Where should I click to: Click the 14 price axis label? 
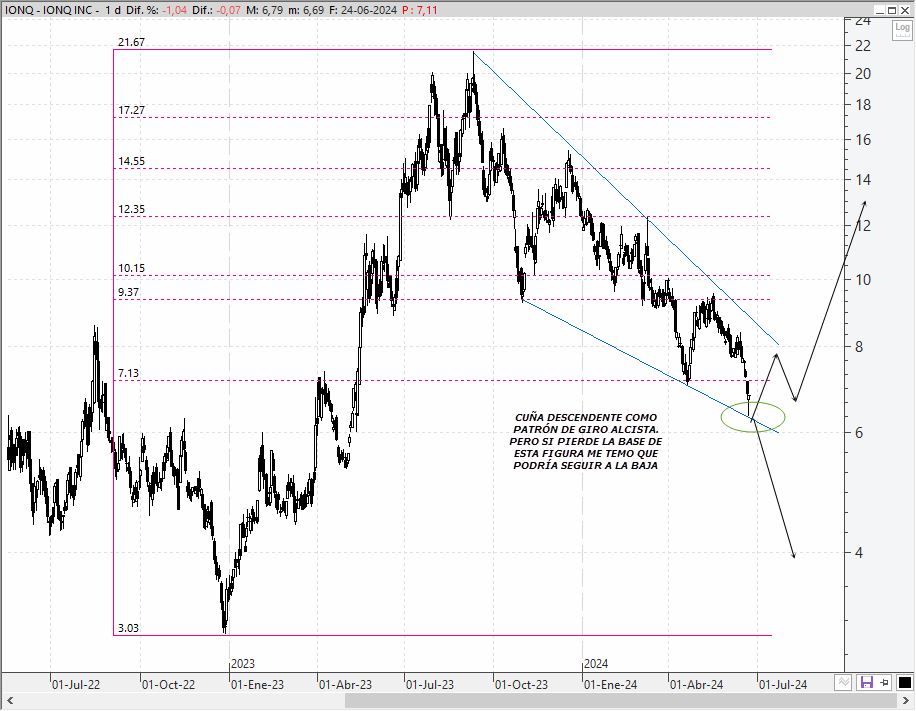click(862, 180)
